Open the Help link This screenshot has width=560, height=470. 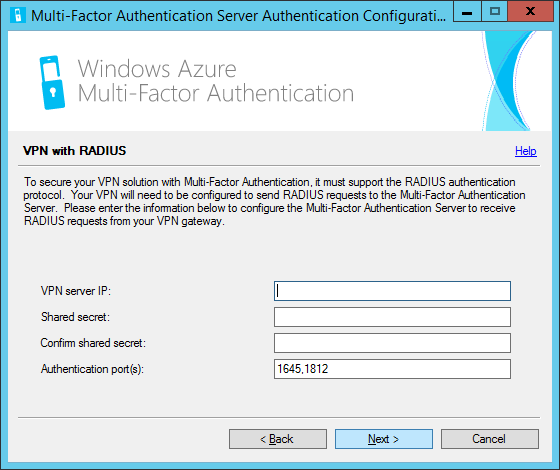526,151
